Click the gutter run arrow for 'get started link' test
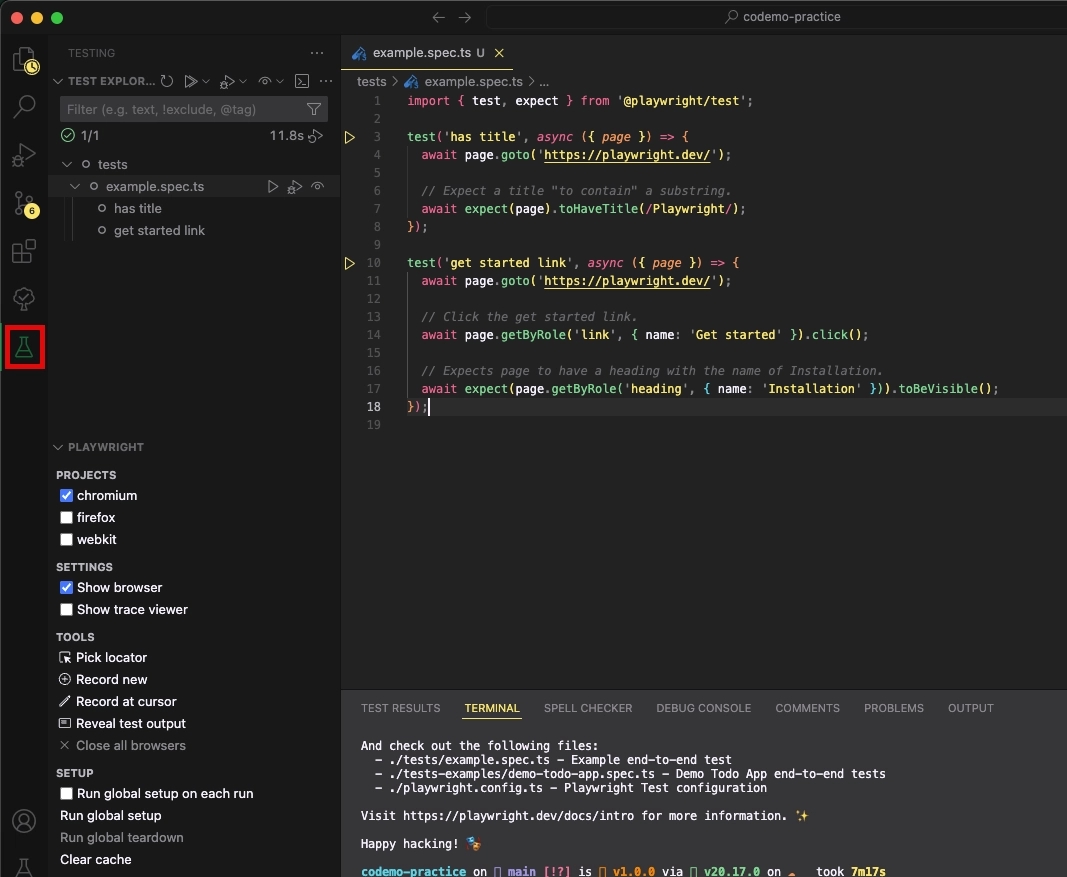The image size is (1067, 877). click(349, 263)
